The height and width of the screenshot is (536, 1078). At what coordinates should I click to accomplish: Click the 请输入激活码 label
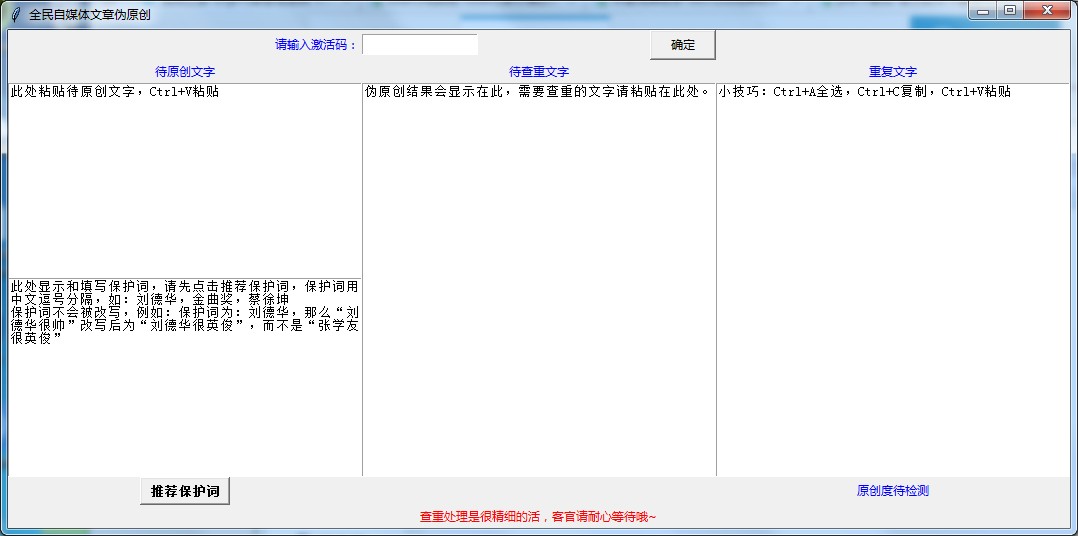tap(316, 45)
